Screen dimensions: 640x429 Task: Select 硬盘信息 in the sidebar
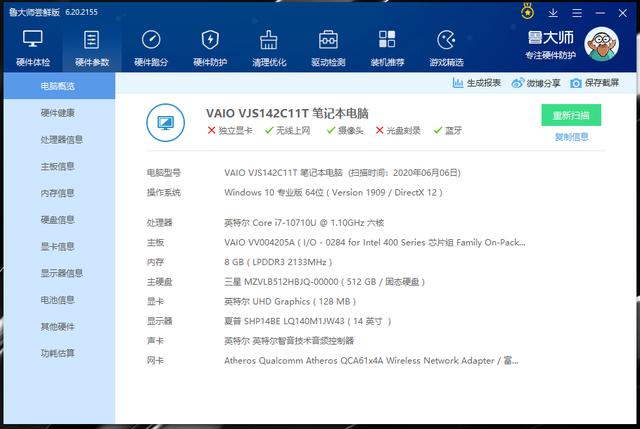point(59,220)
